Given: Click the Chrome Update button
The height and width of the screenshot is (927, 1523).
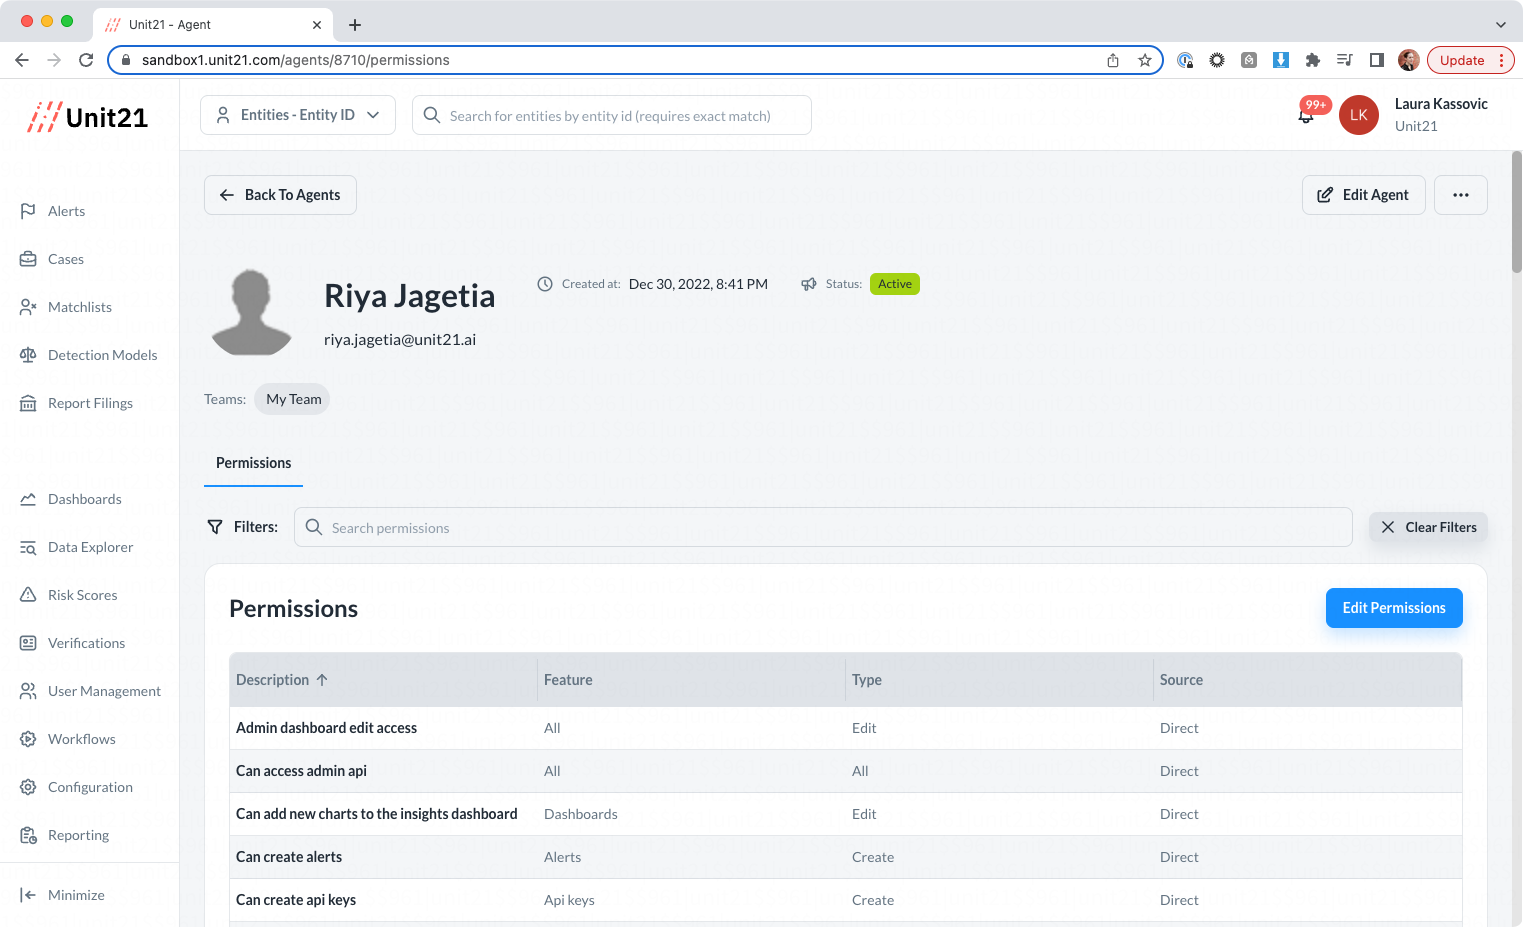Looking at the screenshot, I should pos(1470,60).
